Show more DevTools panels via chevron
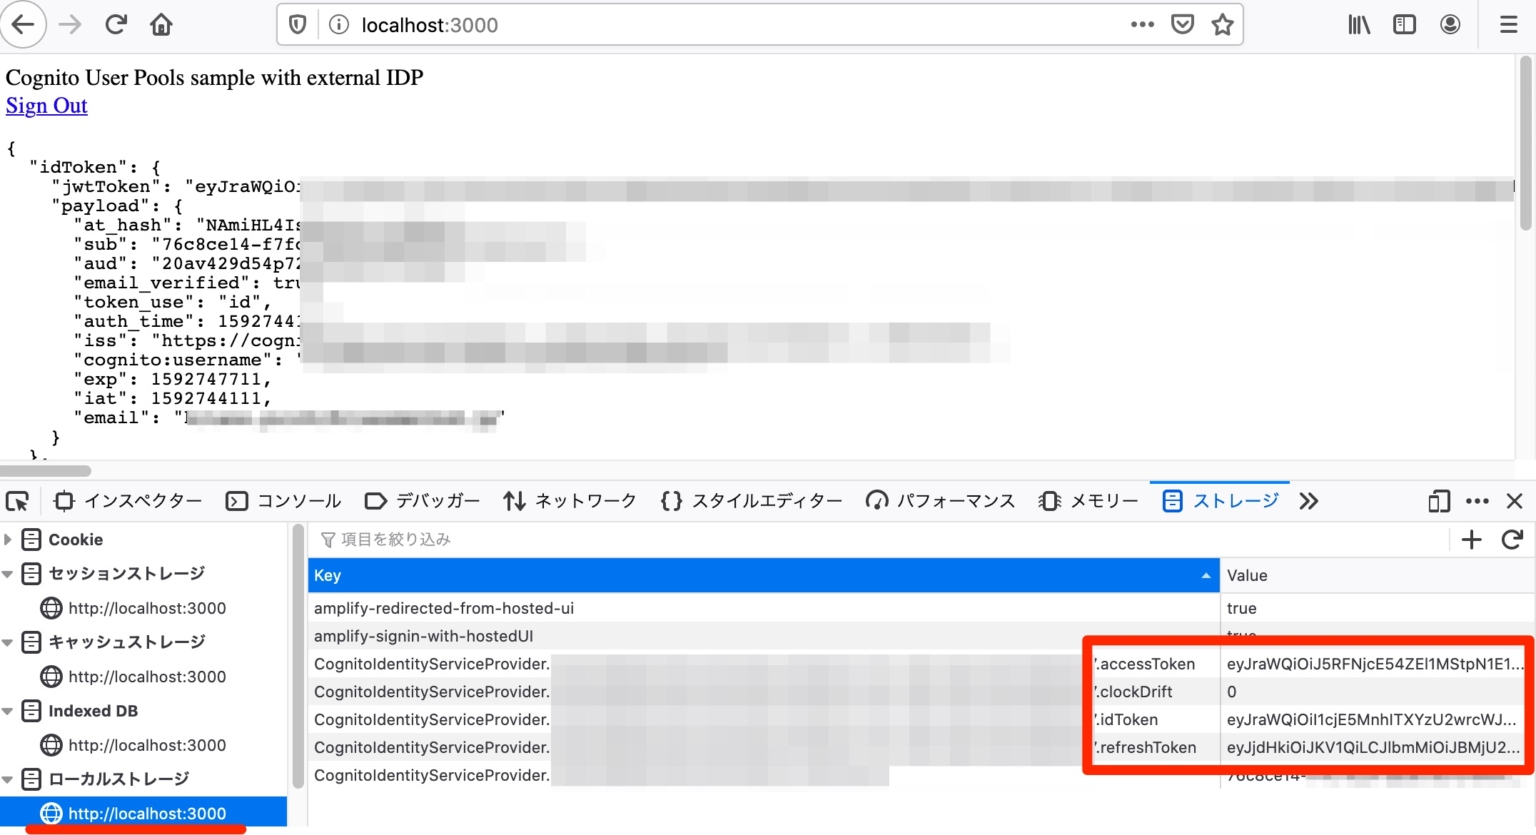The height and width of the screenshot is (835, 1536). coord(1308,500)
